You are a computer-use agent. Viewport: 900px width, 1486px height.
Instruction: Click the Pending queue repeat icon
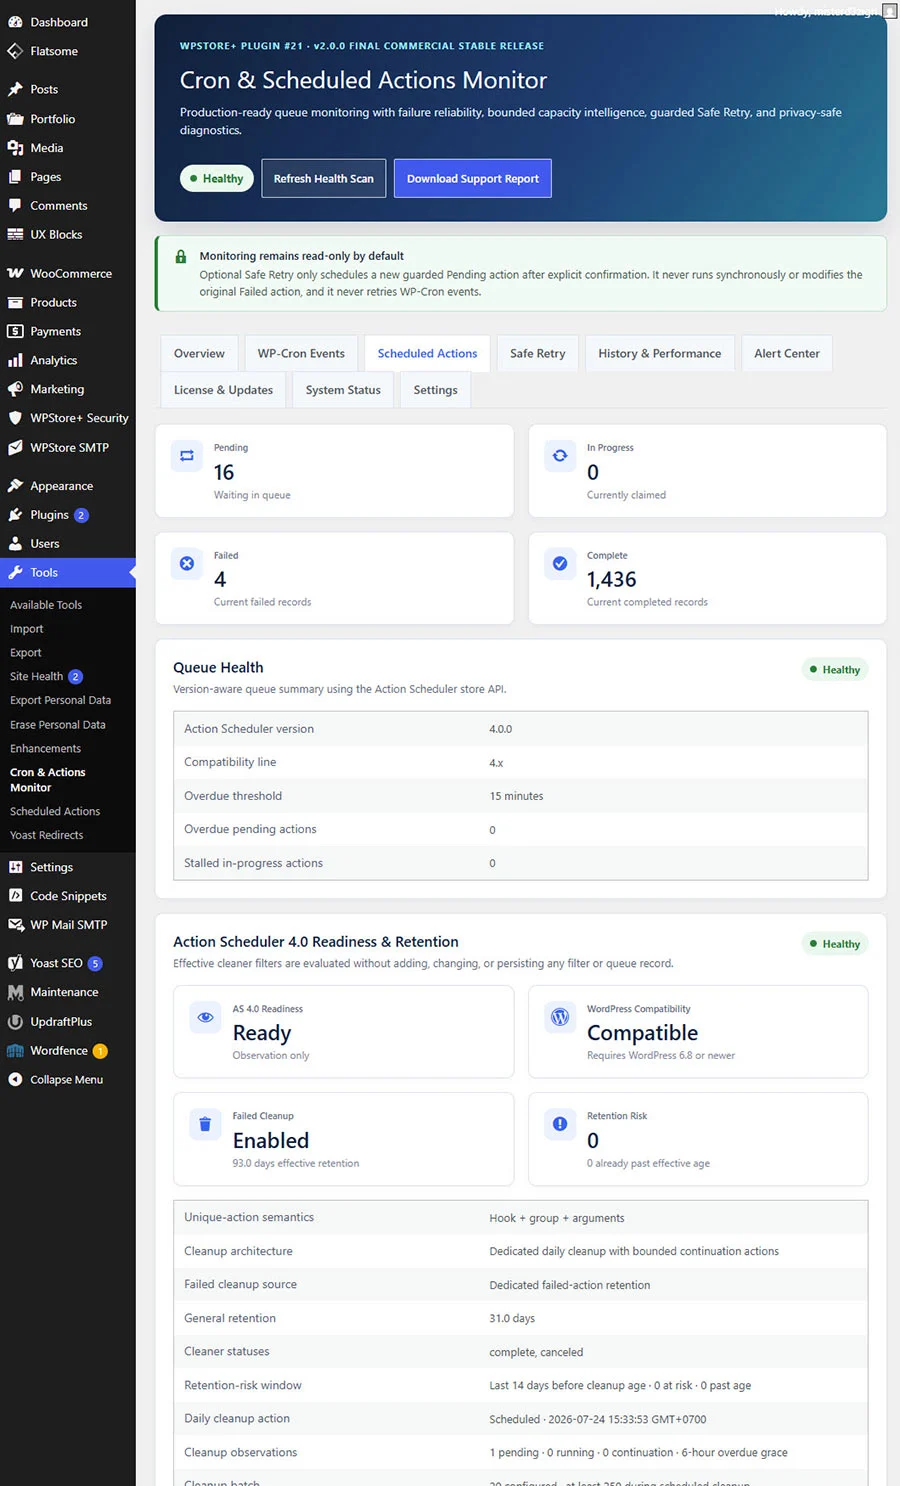pos(187,456)
